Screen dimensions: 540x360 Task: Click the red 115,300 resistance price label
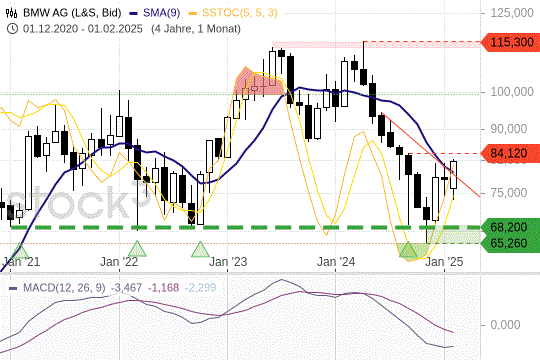(x=510, y=42)
